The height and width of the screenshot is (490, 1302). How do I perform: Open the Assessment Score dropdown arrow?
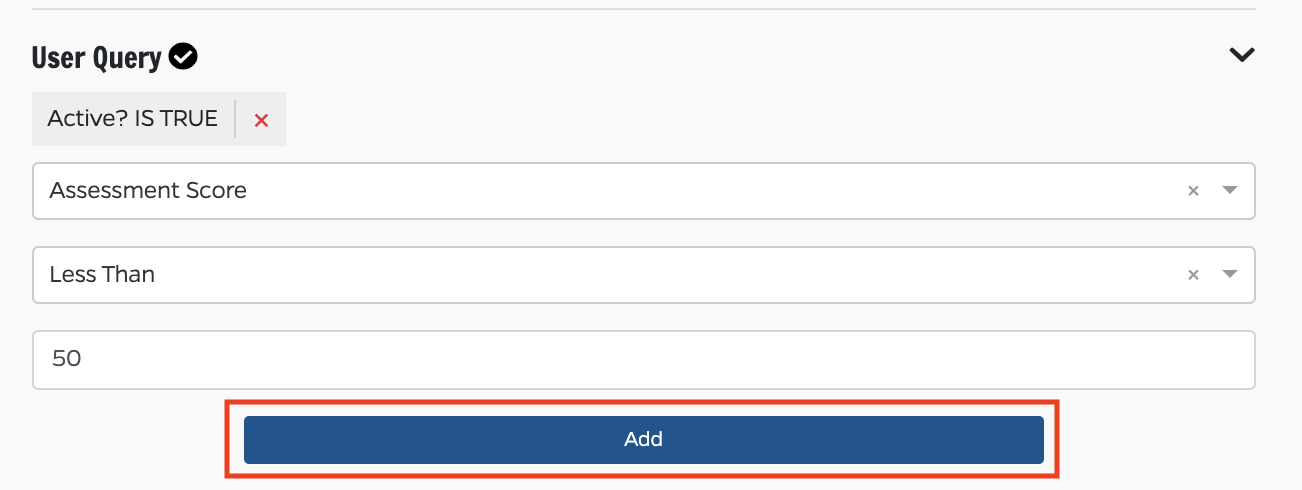click(1230, 190)
